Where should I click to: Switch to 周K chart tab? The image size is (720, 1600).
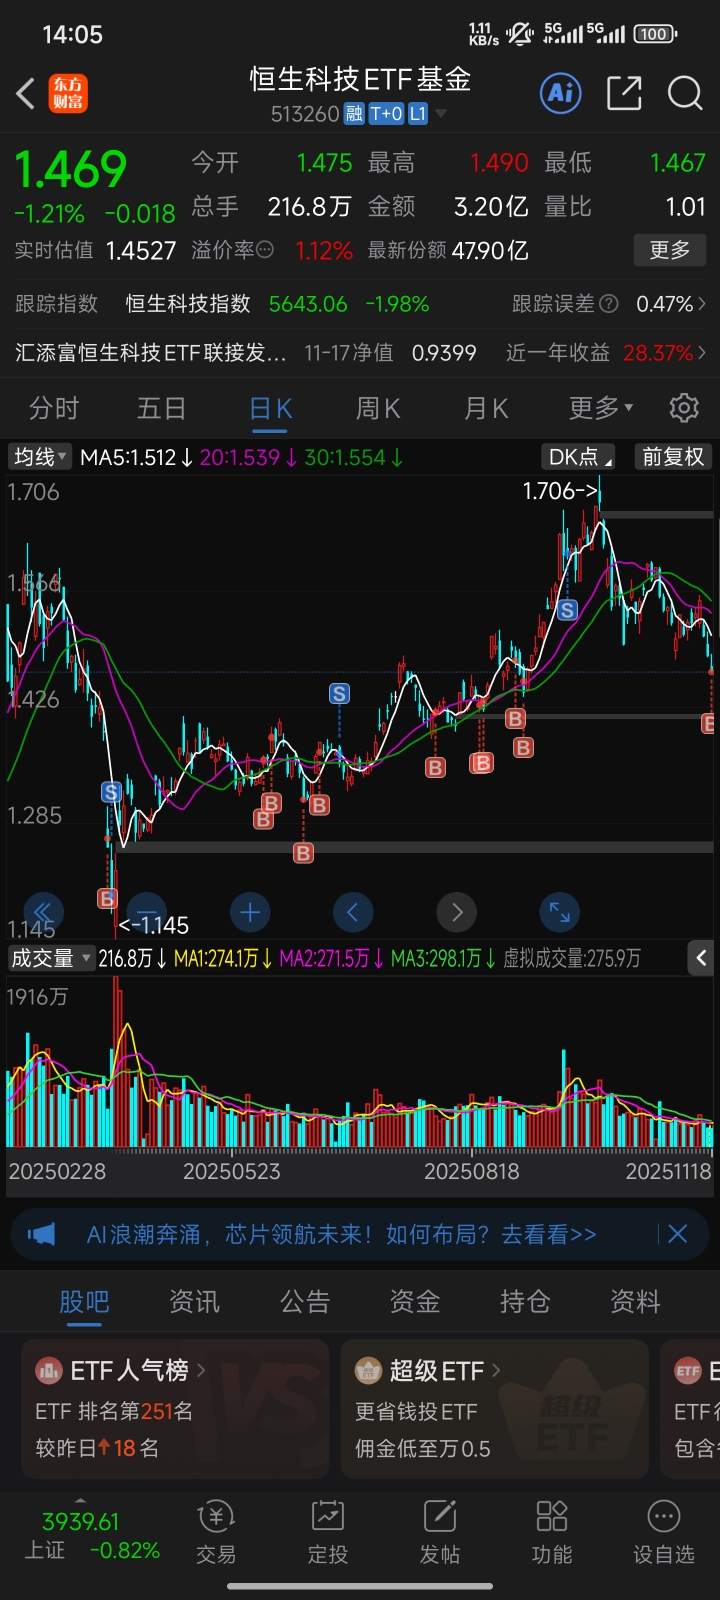click(378, 408)
